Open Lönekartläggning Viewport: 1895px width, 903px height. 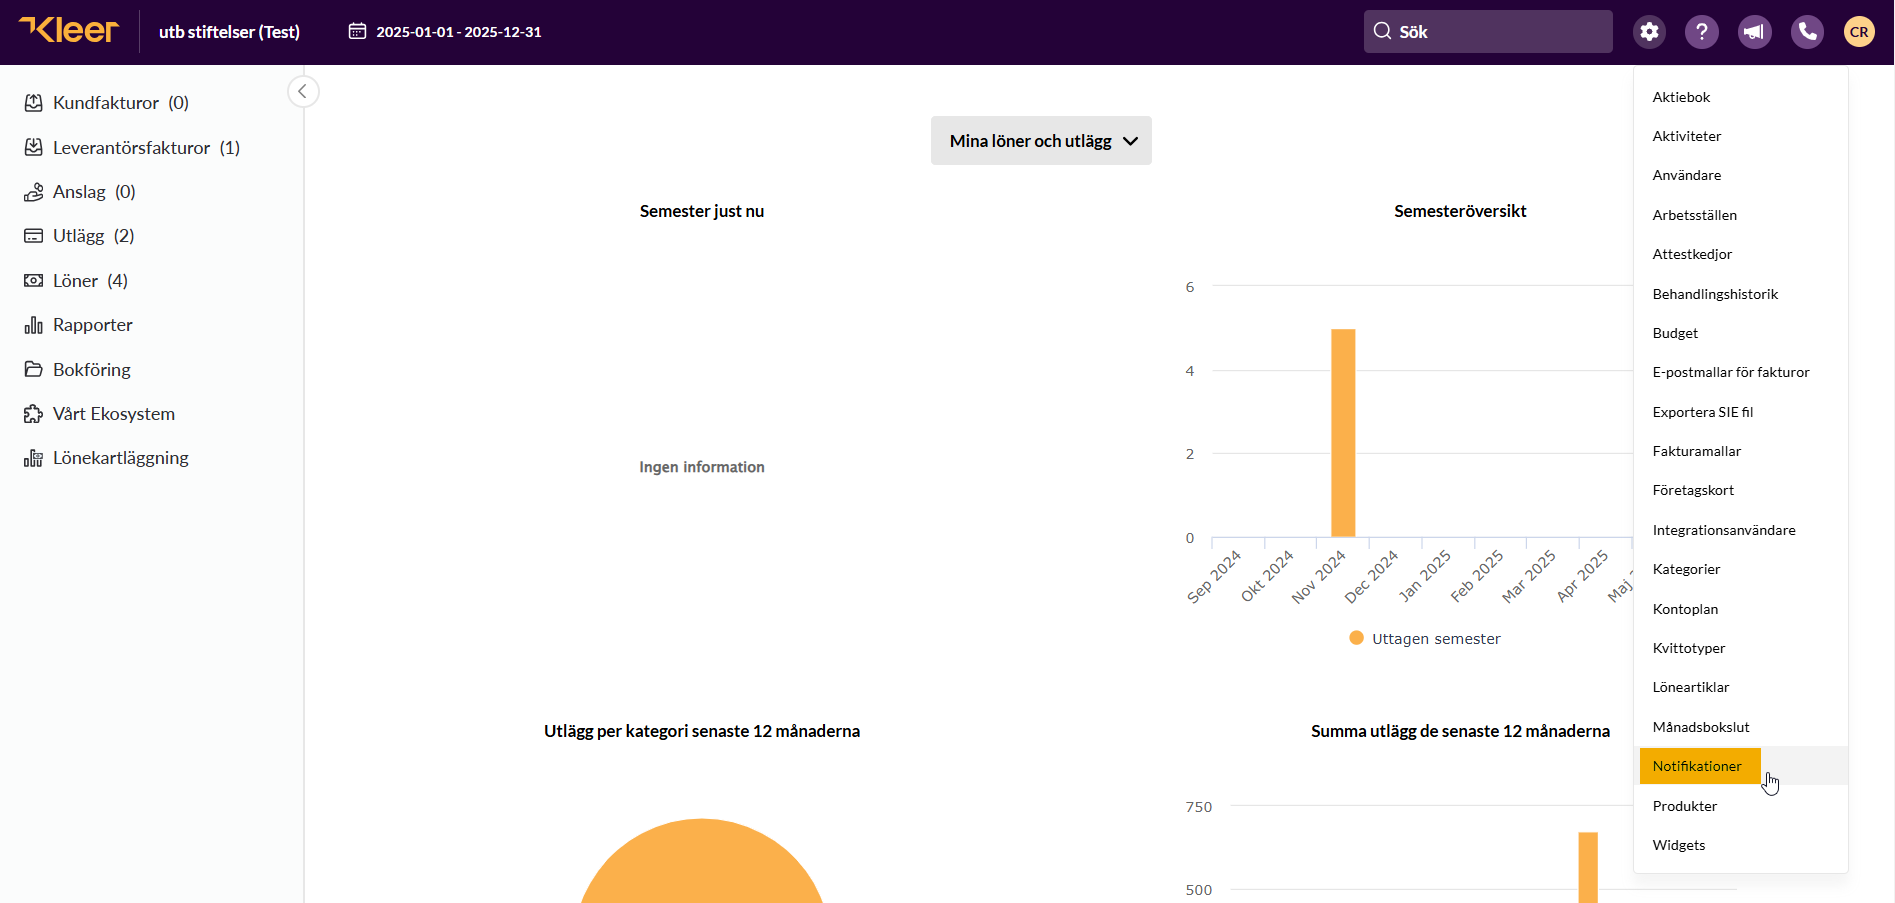click(121, 458)
